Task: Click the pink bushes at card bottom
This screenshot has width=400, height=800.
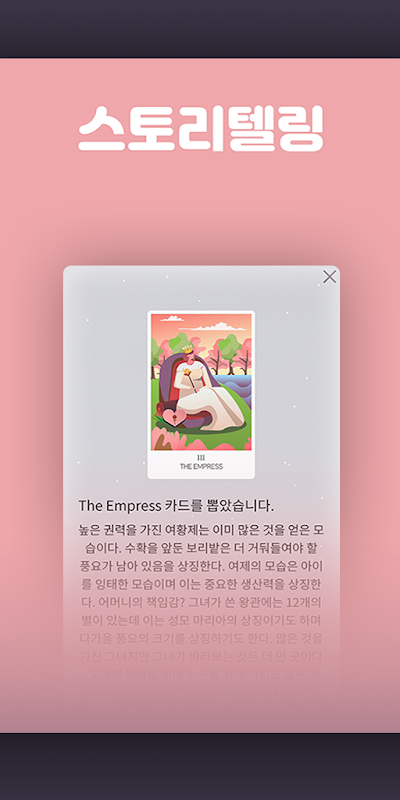Action: point(201,440)
